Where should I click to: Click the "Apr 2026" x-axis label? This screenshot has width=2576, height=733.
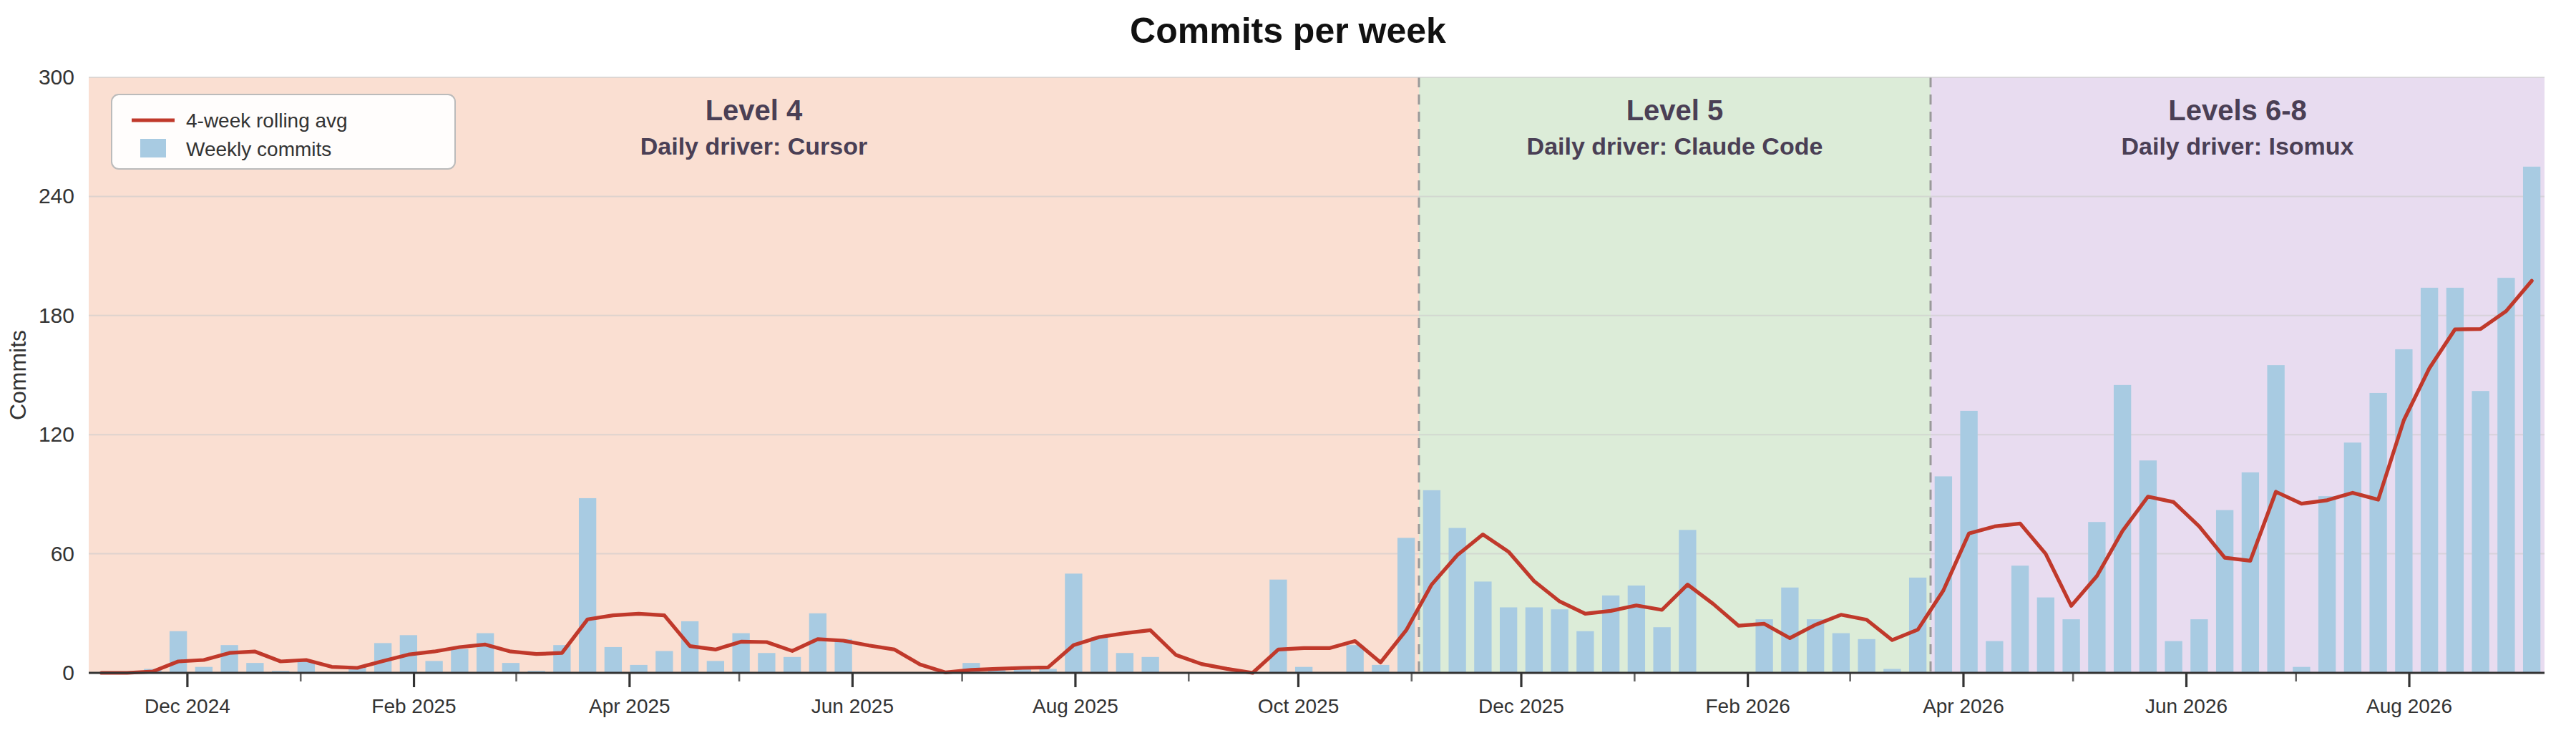point(1963,706)
